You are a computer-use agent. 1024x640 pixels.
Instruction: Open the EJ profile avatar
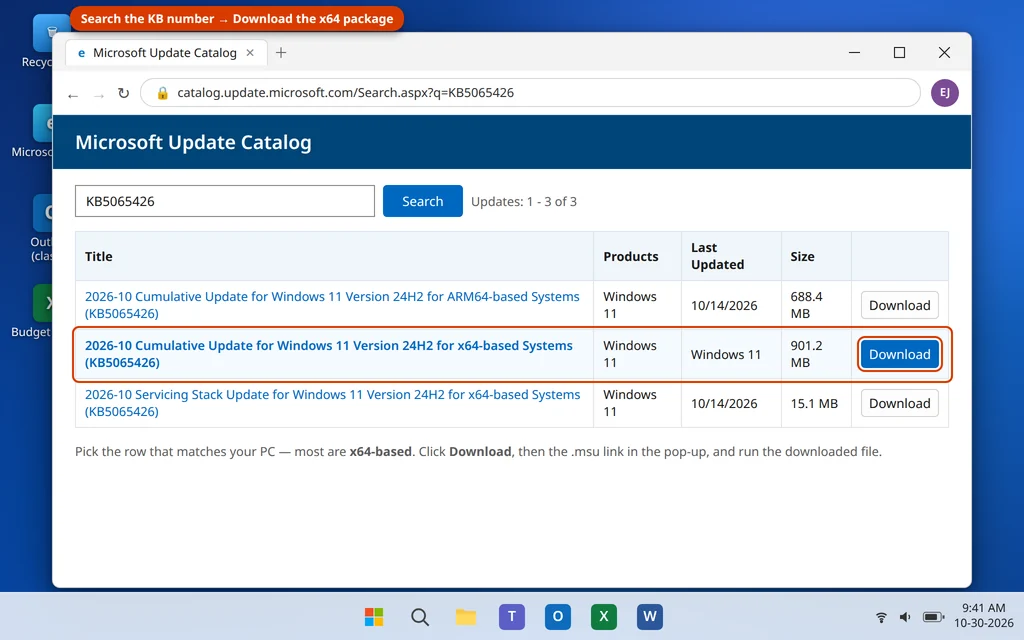click(x=944, y=93)
